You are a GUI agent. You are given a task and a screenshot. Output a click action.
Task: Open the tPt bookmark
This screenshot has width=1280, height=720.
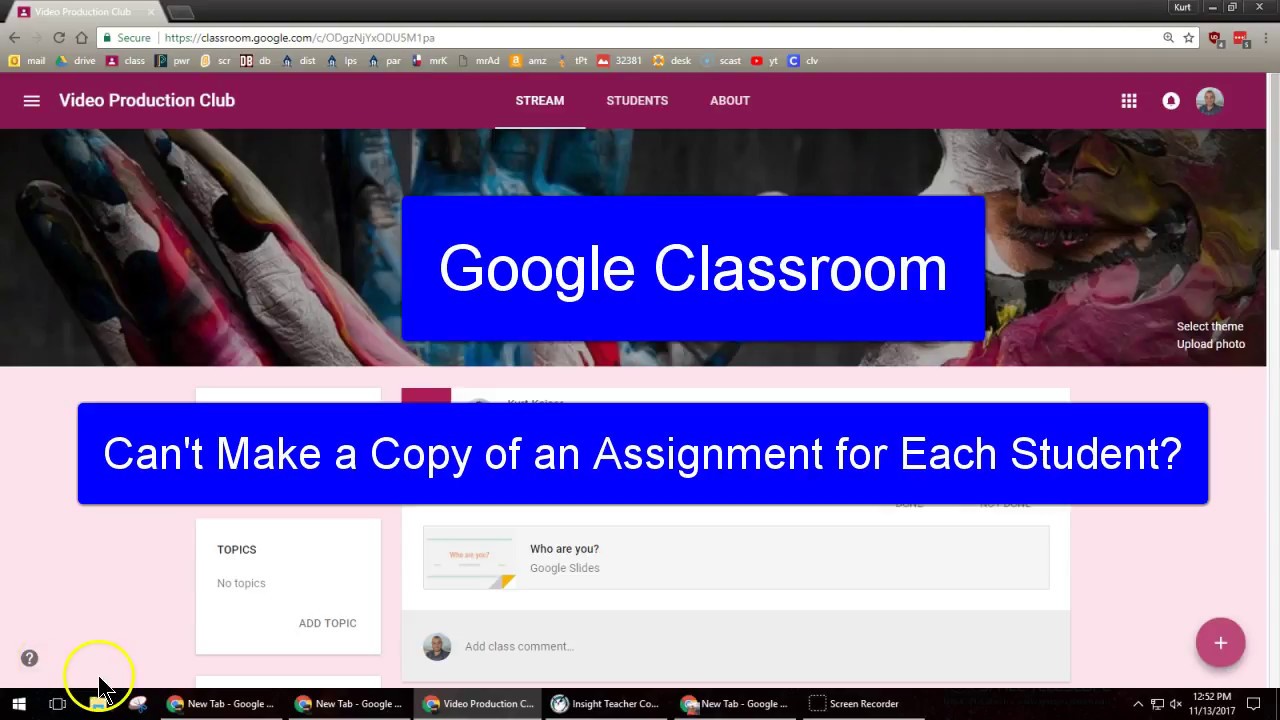click(573, 60)
